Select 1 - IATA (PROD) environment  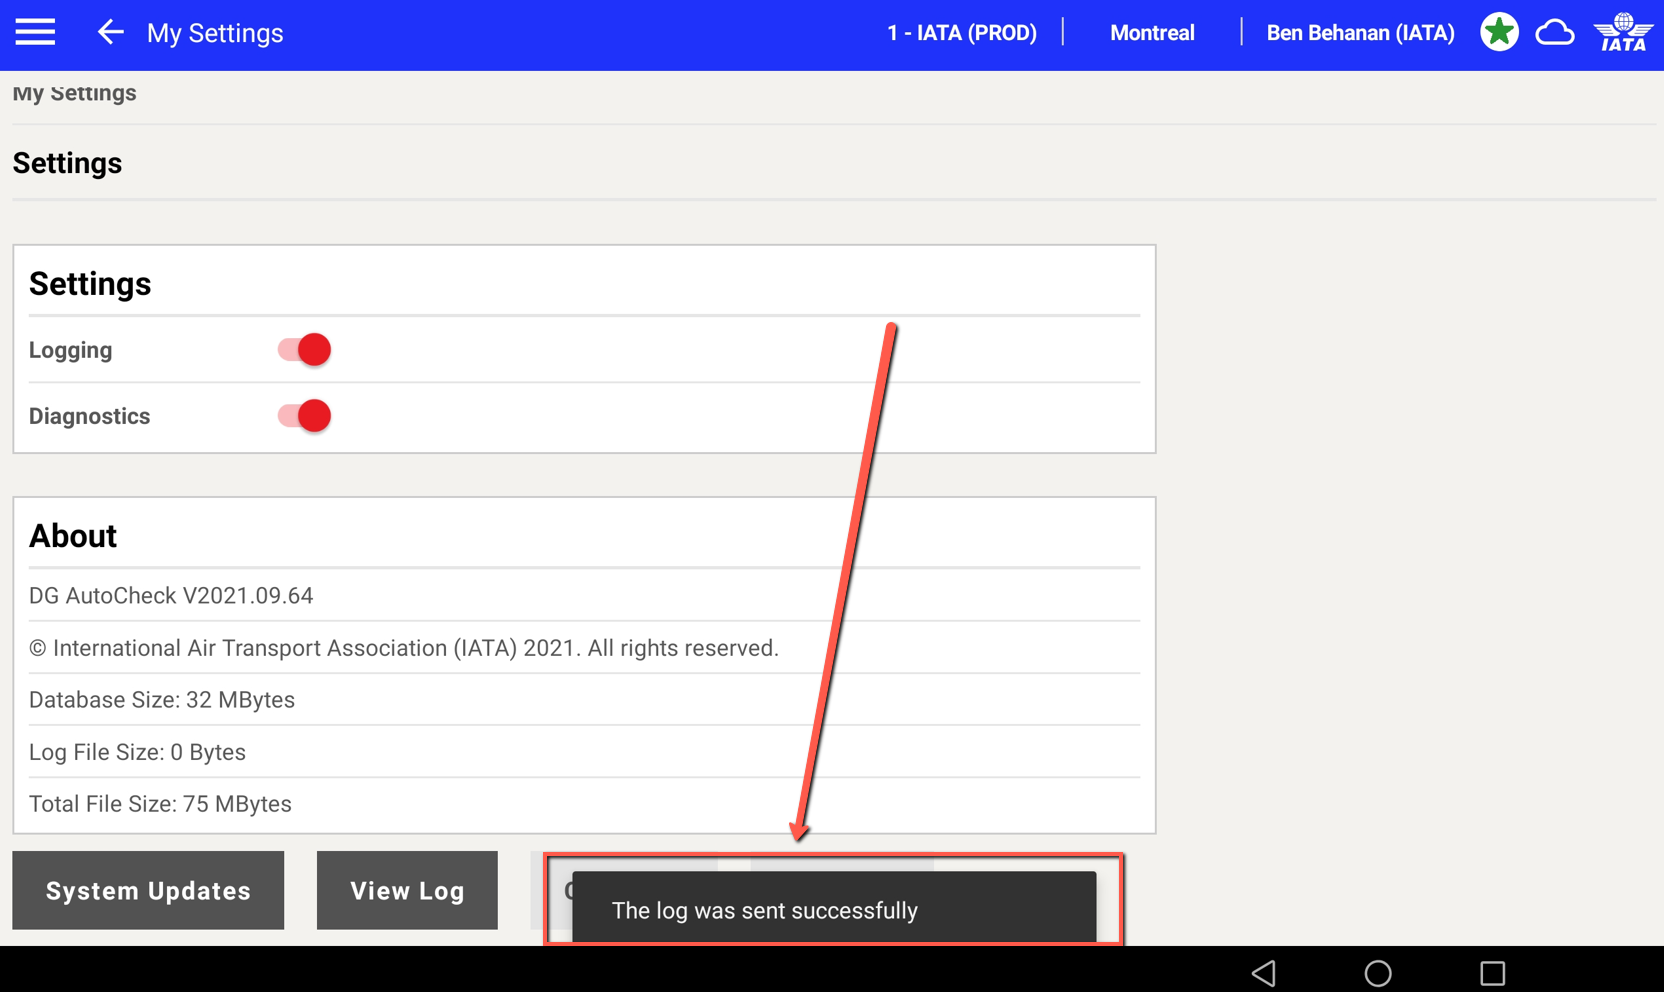pyautogui.click(x=962, y=33)
